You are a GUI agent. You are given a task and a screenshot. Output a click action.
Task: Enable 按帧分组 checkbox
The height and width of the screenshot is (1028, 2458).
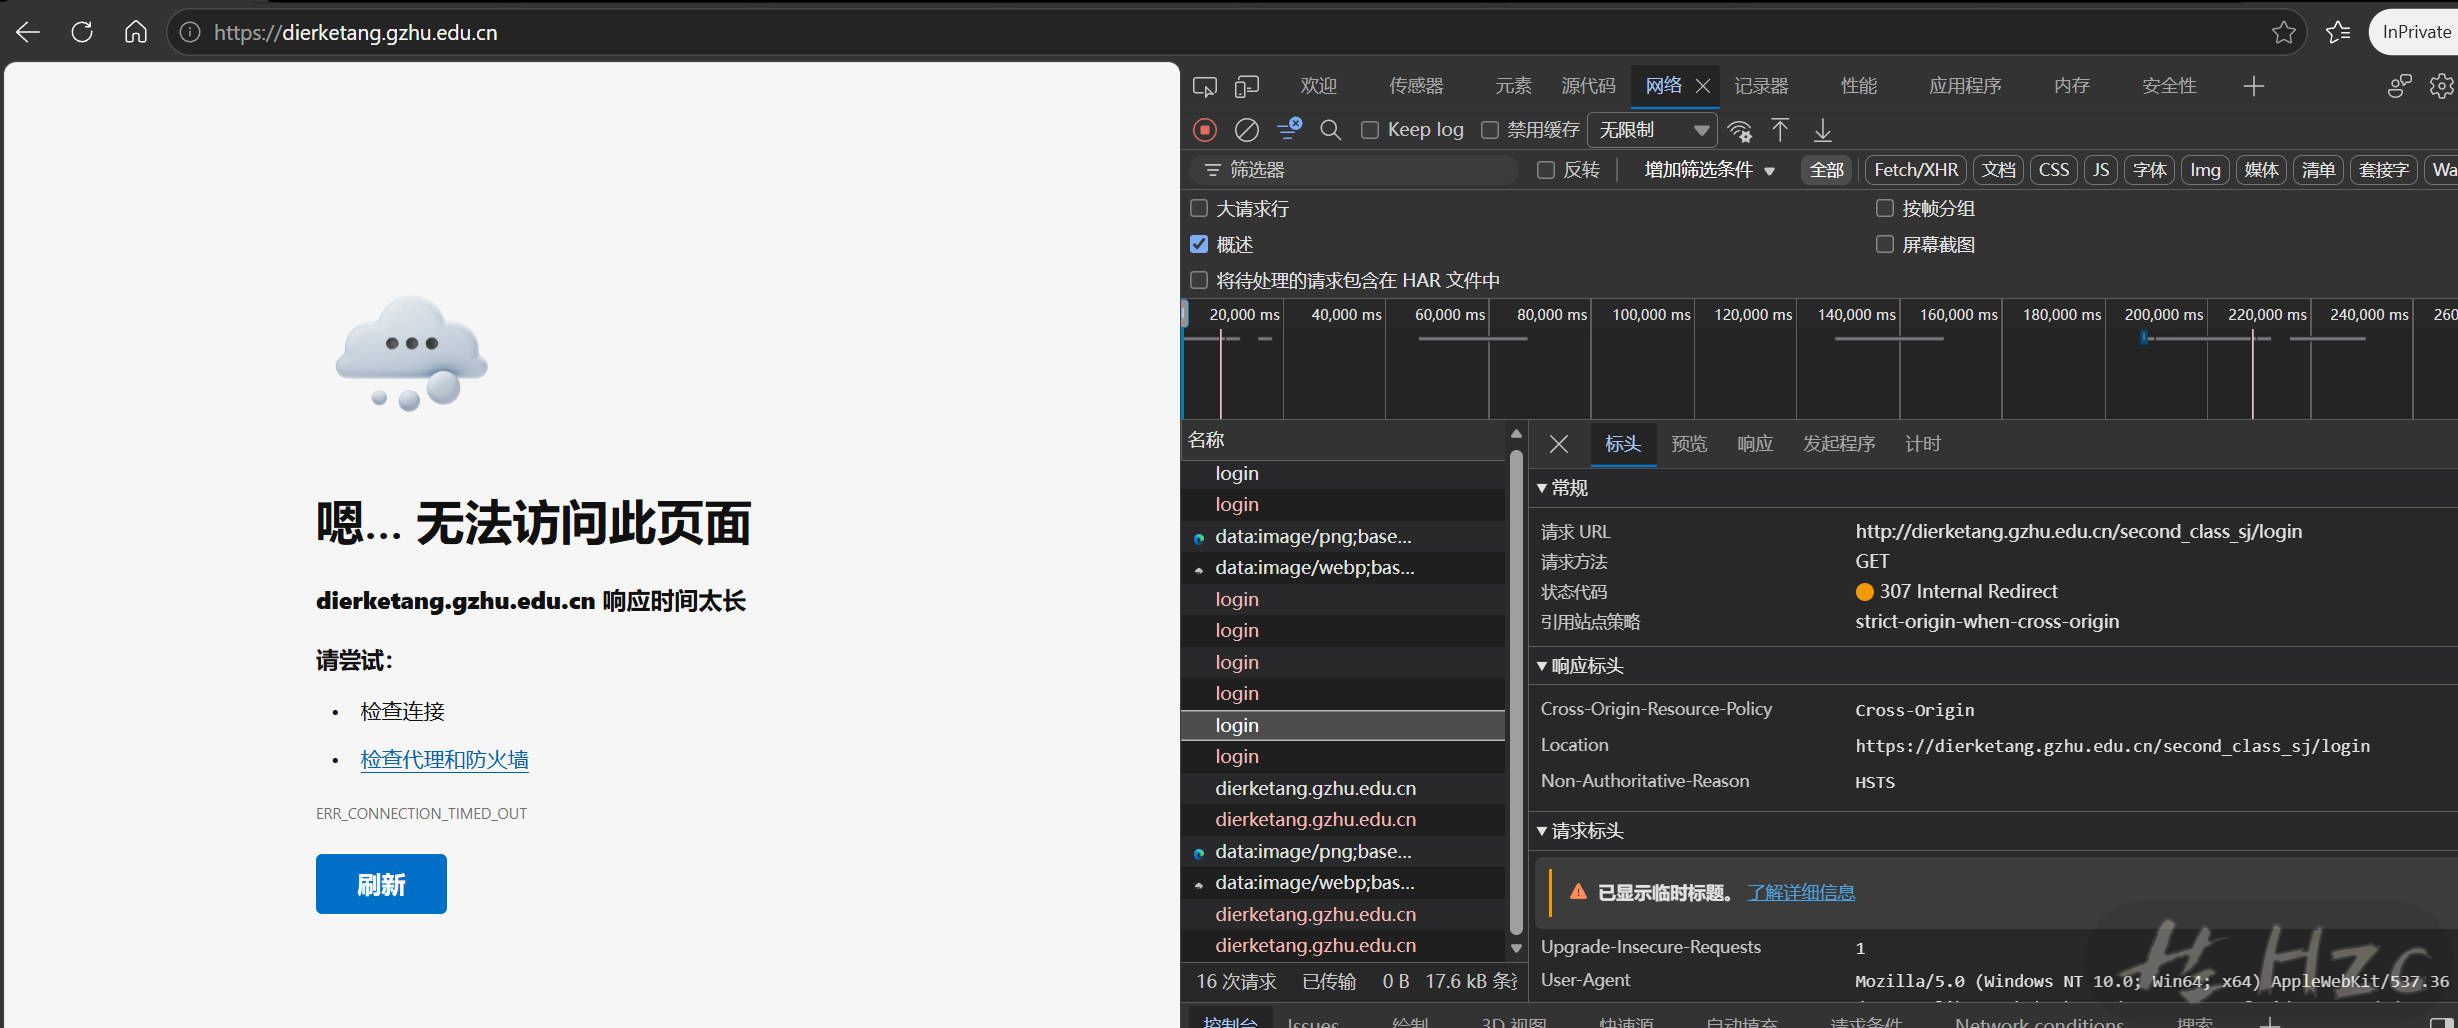[1885, 208]
